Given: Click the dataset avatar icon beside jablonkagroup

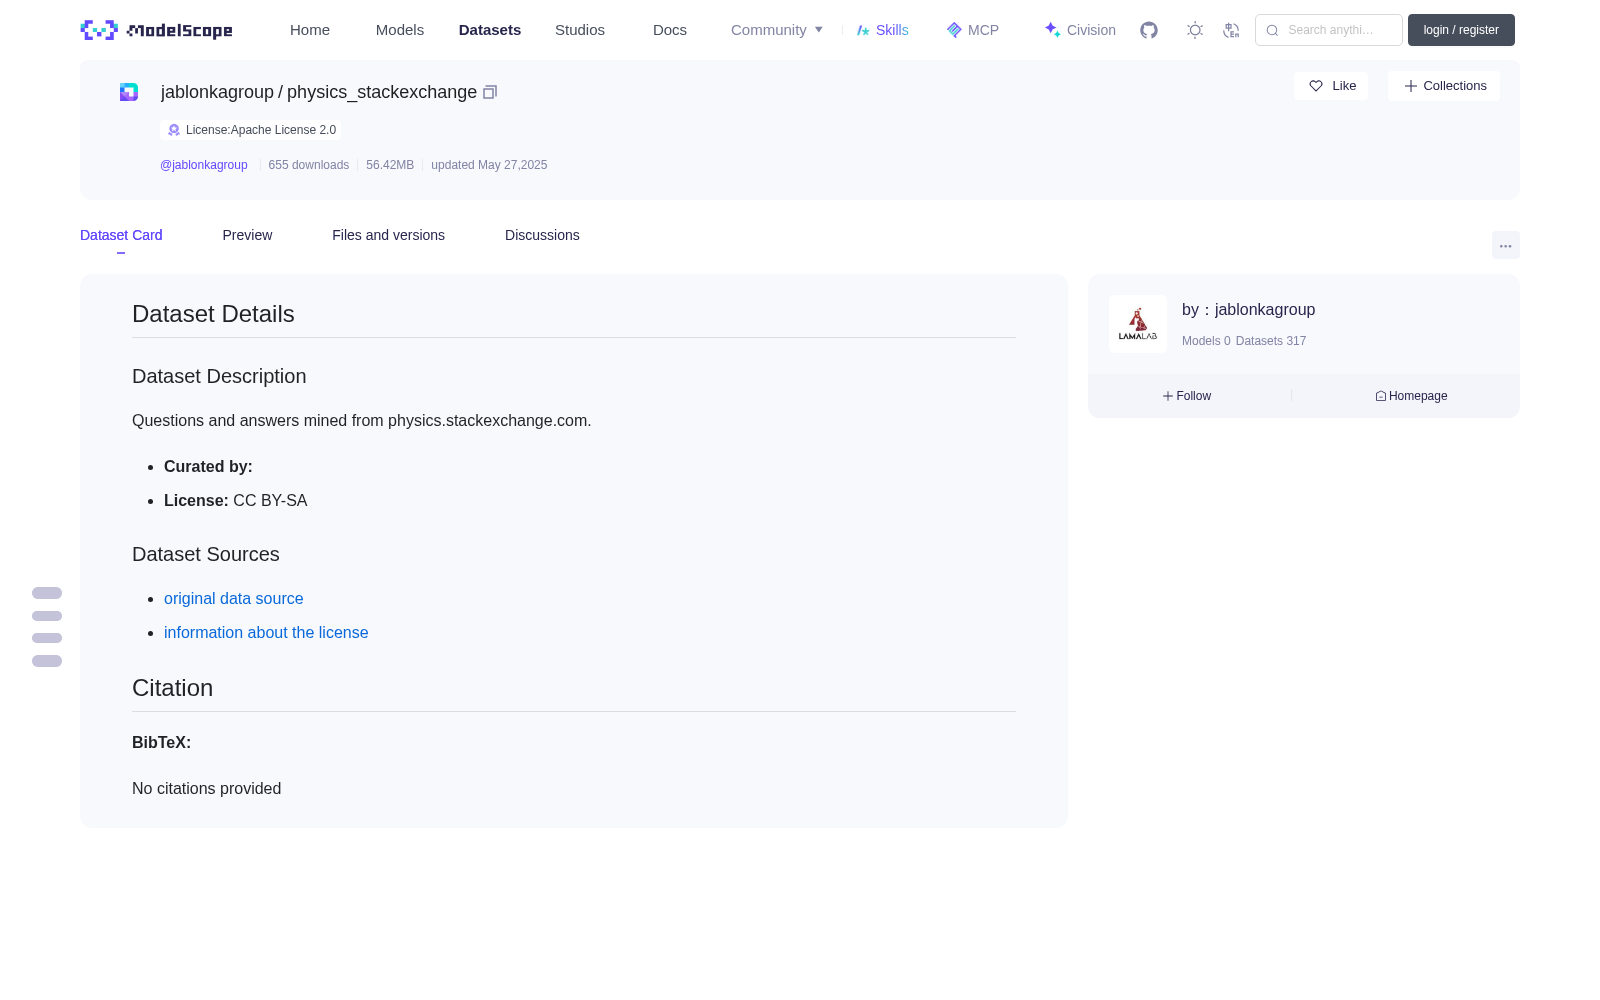Looking at the screenshot, I should click(x=129, y=92).
